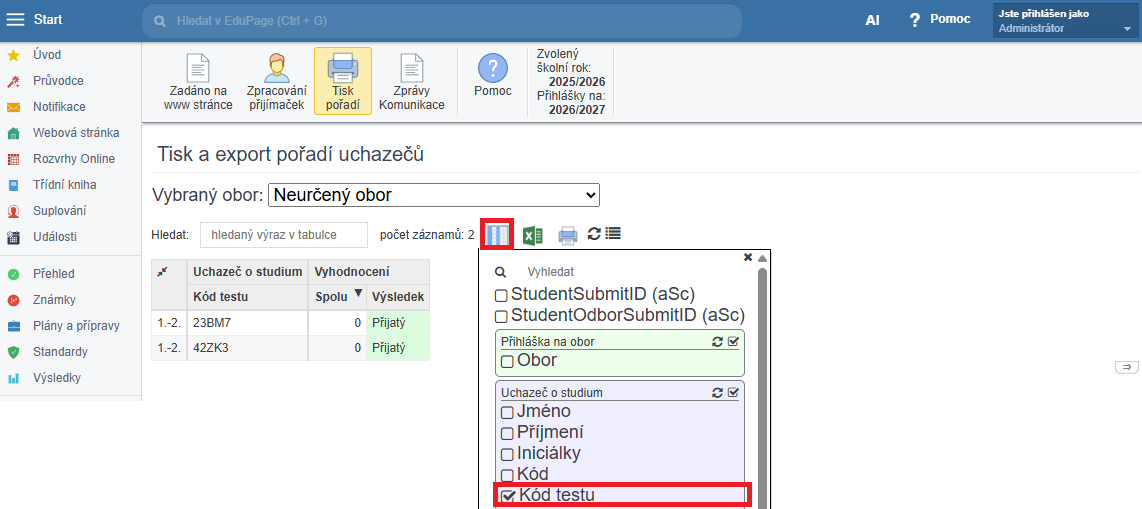This screenshot has width=1142, height=509.
Task: Click the printer icon above the table
Action: coord(568,235)
